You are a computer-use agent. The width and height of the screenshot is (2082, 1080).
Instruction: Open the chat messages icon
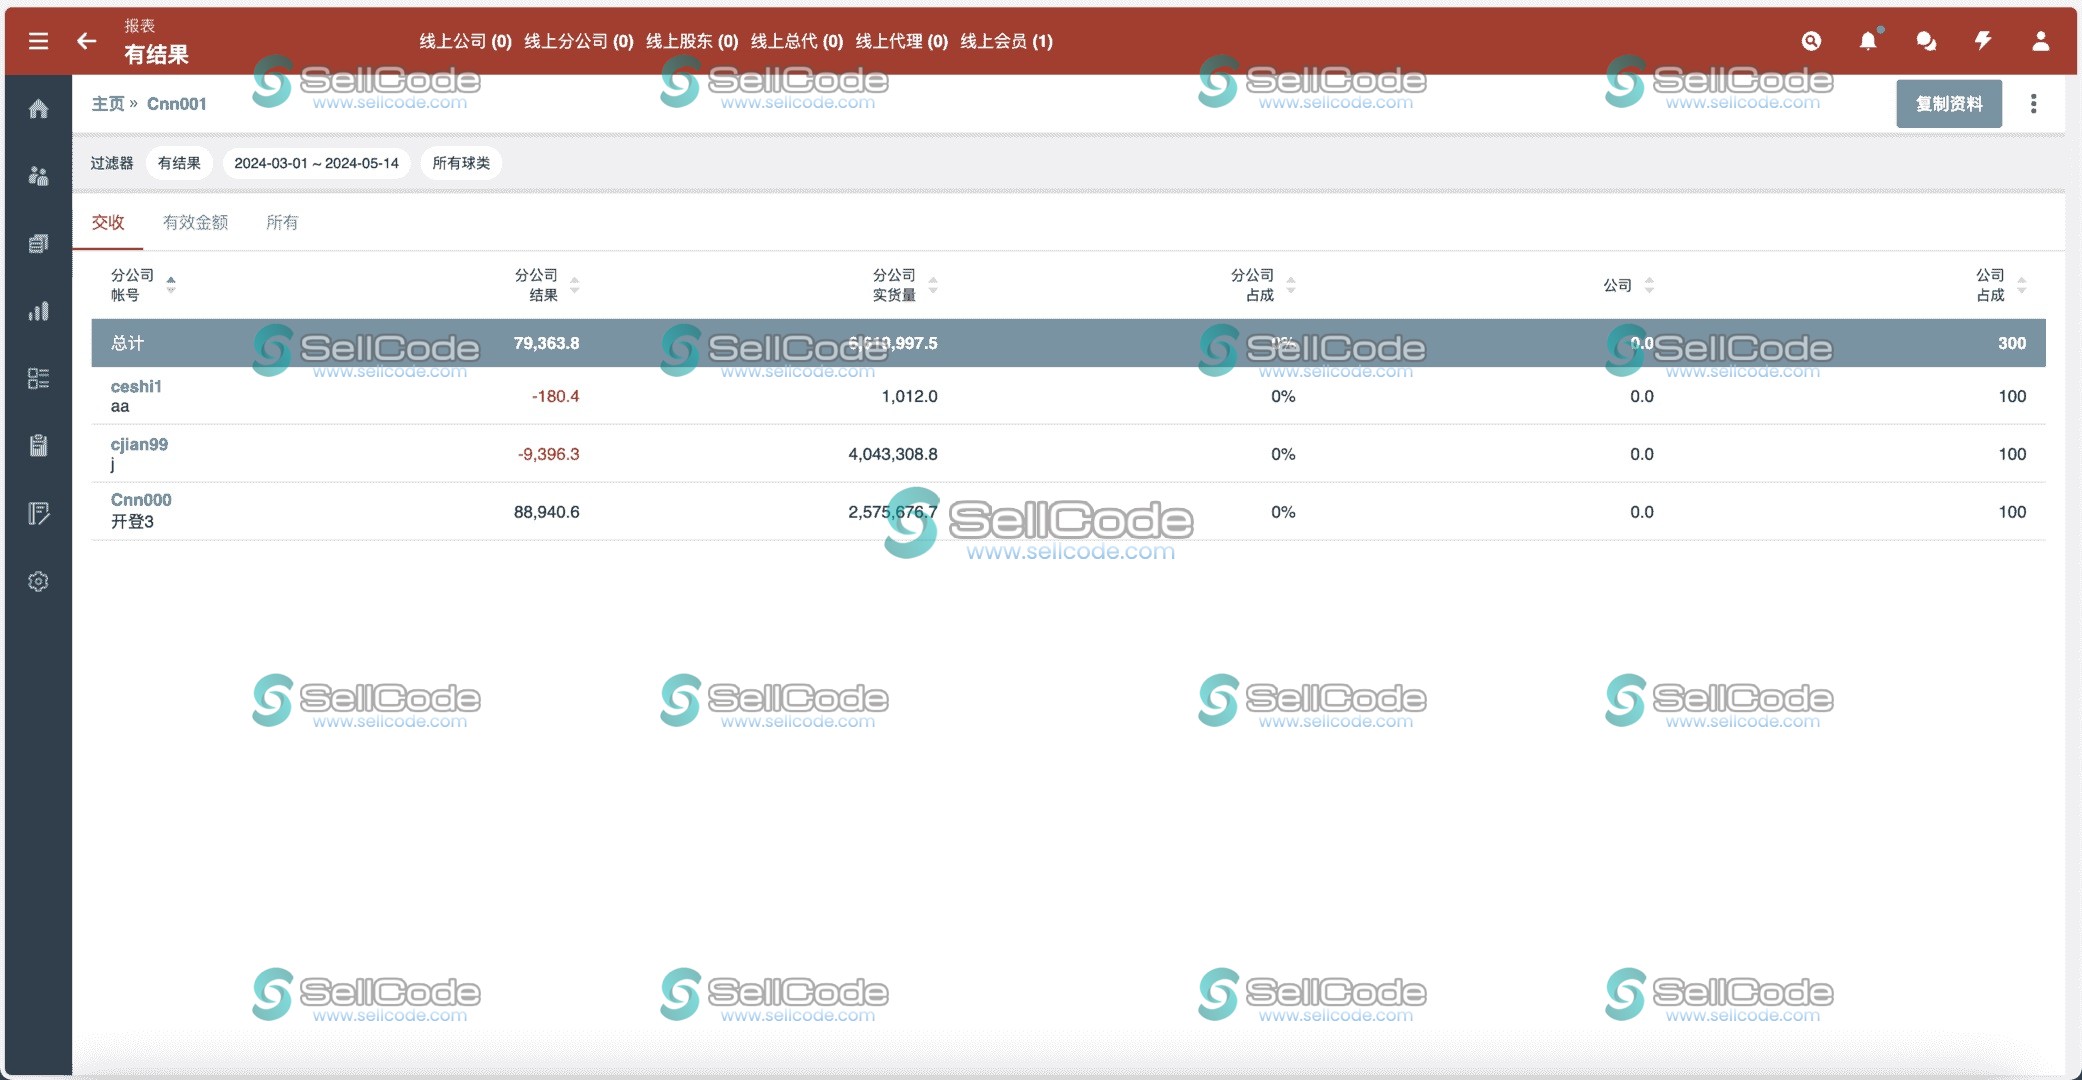pyautogui.click(x=1925, y=41)
